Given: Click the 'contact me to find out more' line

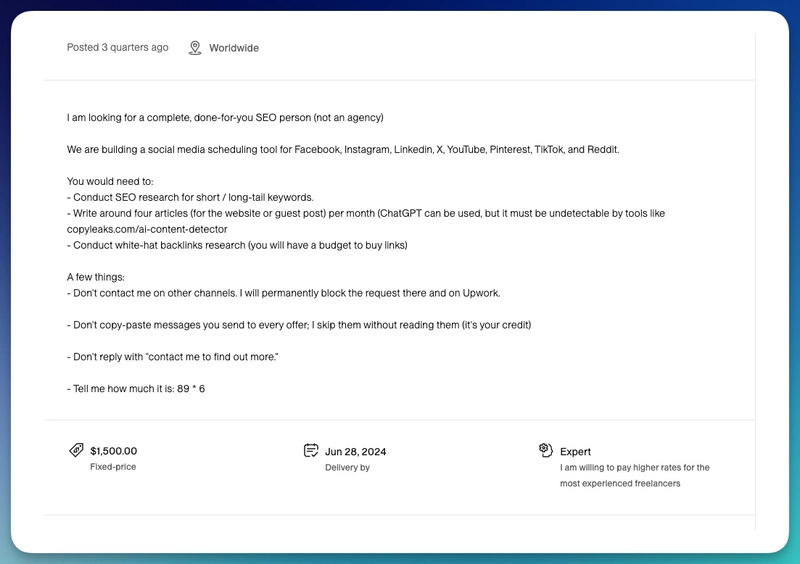Looking at the screenshot, I should tap(172, 357).
